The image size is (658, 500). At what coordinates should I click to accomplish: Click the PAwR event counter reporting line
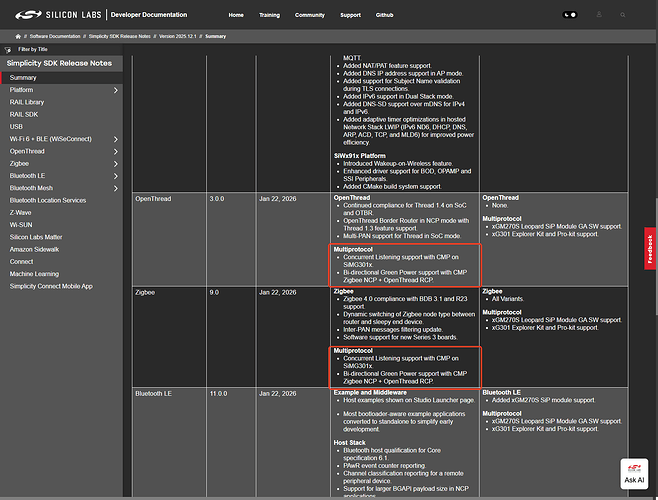click(384, 466)
